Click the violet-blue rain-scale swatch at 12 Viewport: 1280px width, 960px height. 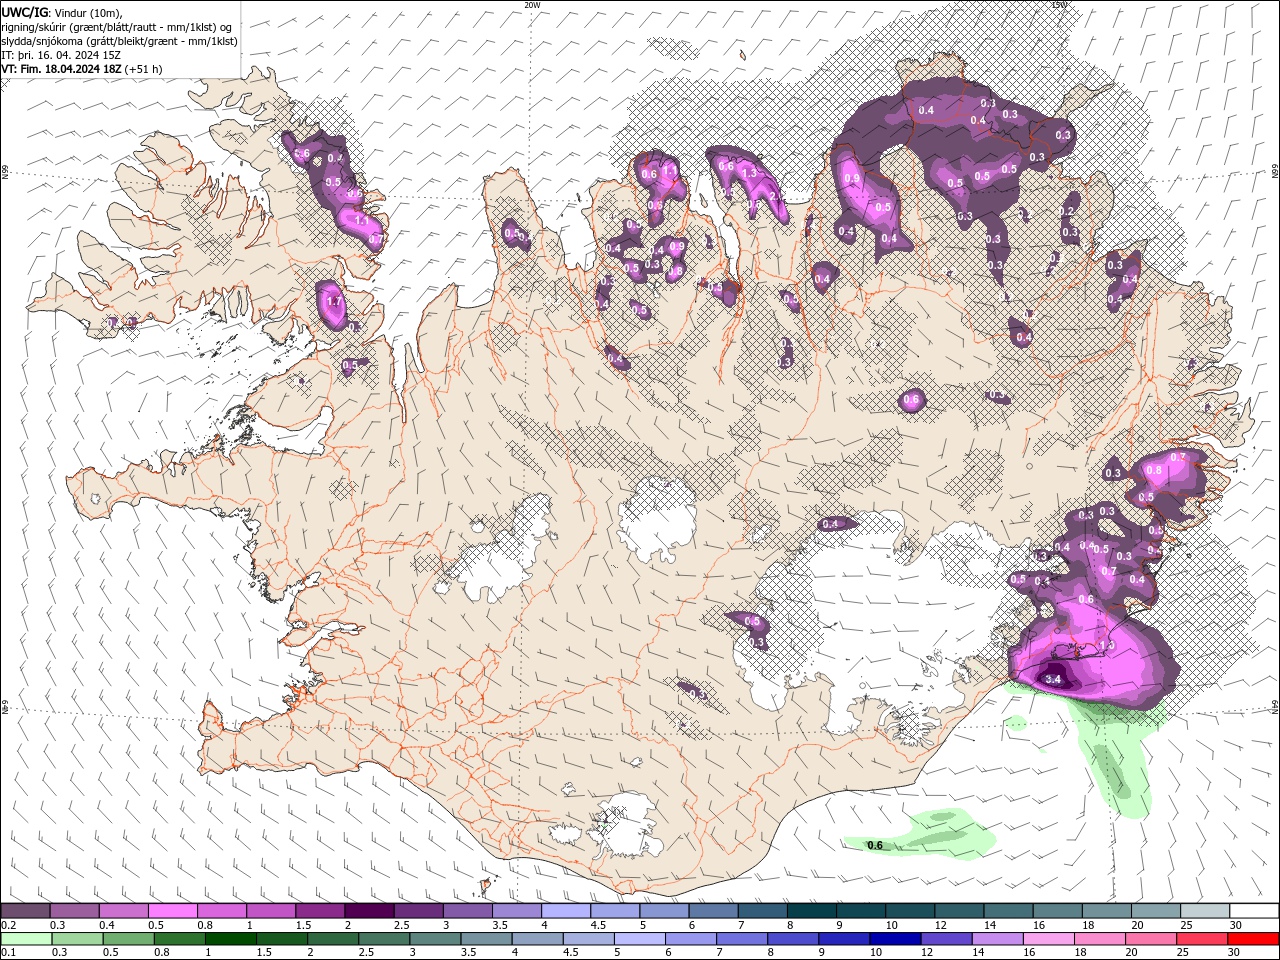coord(945,939)
